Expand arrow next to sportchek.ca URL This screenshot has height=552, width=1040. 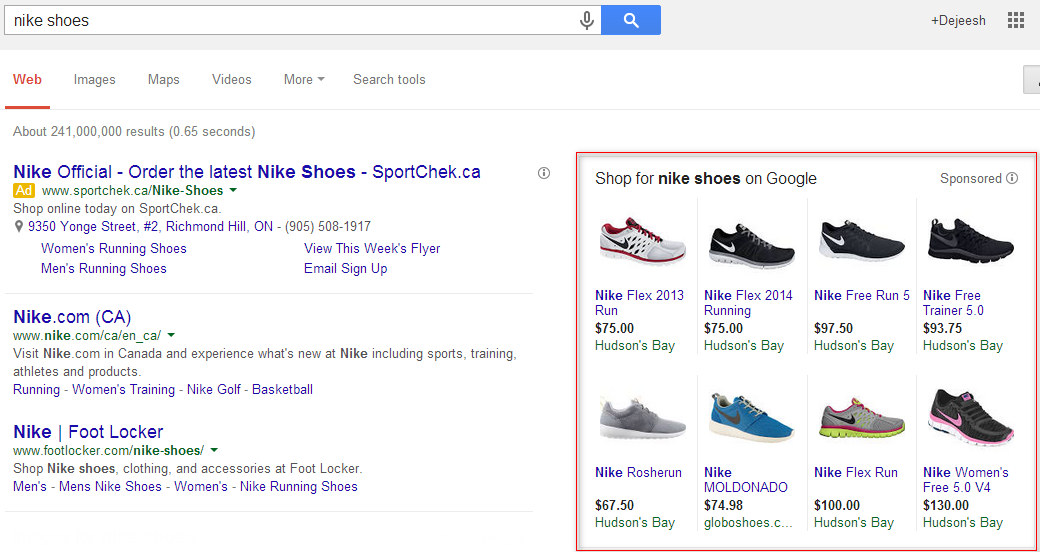coord(233,191)
